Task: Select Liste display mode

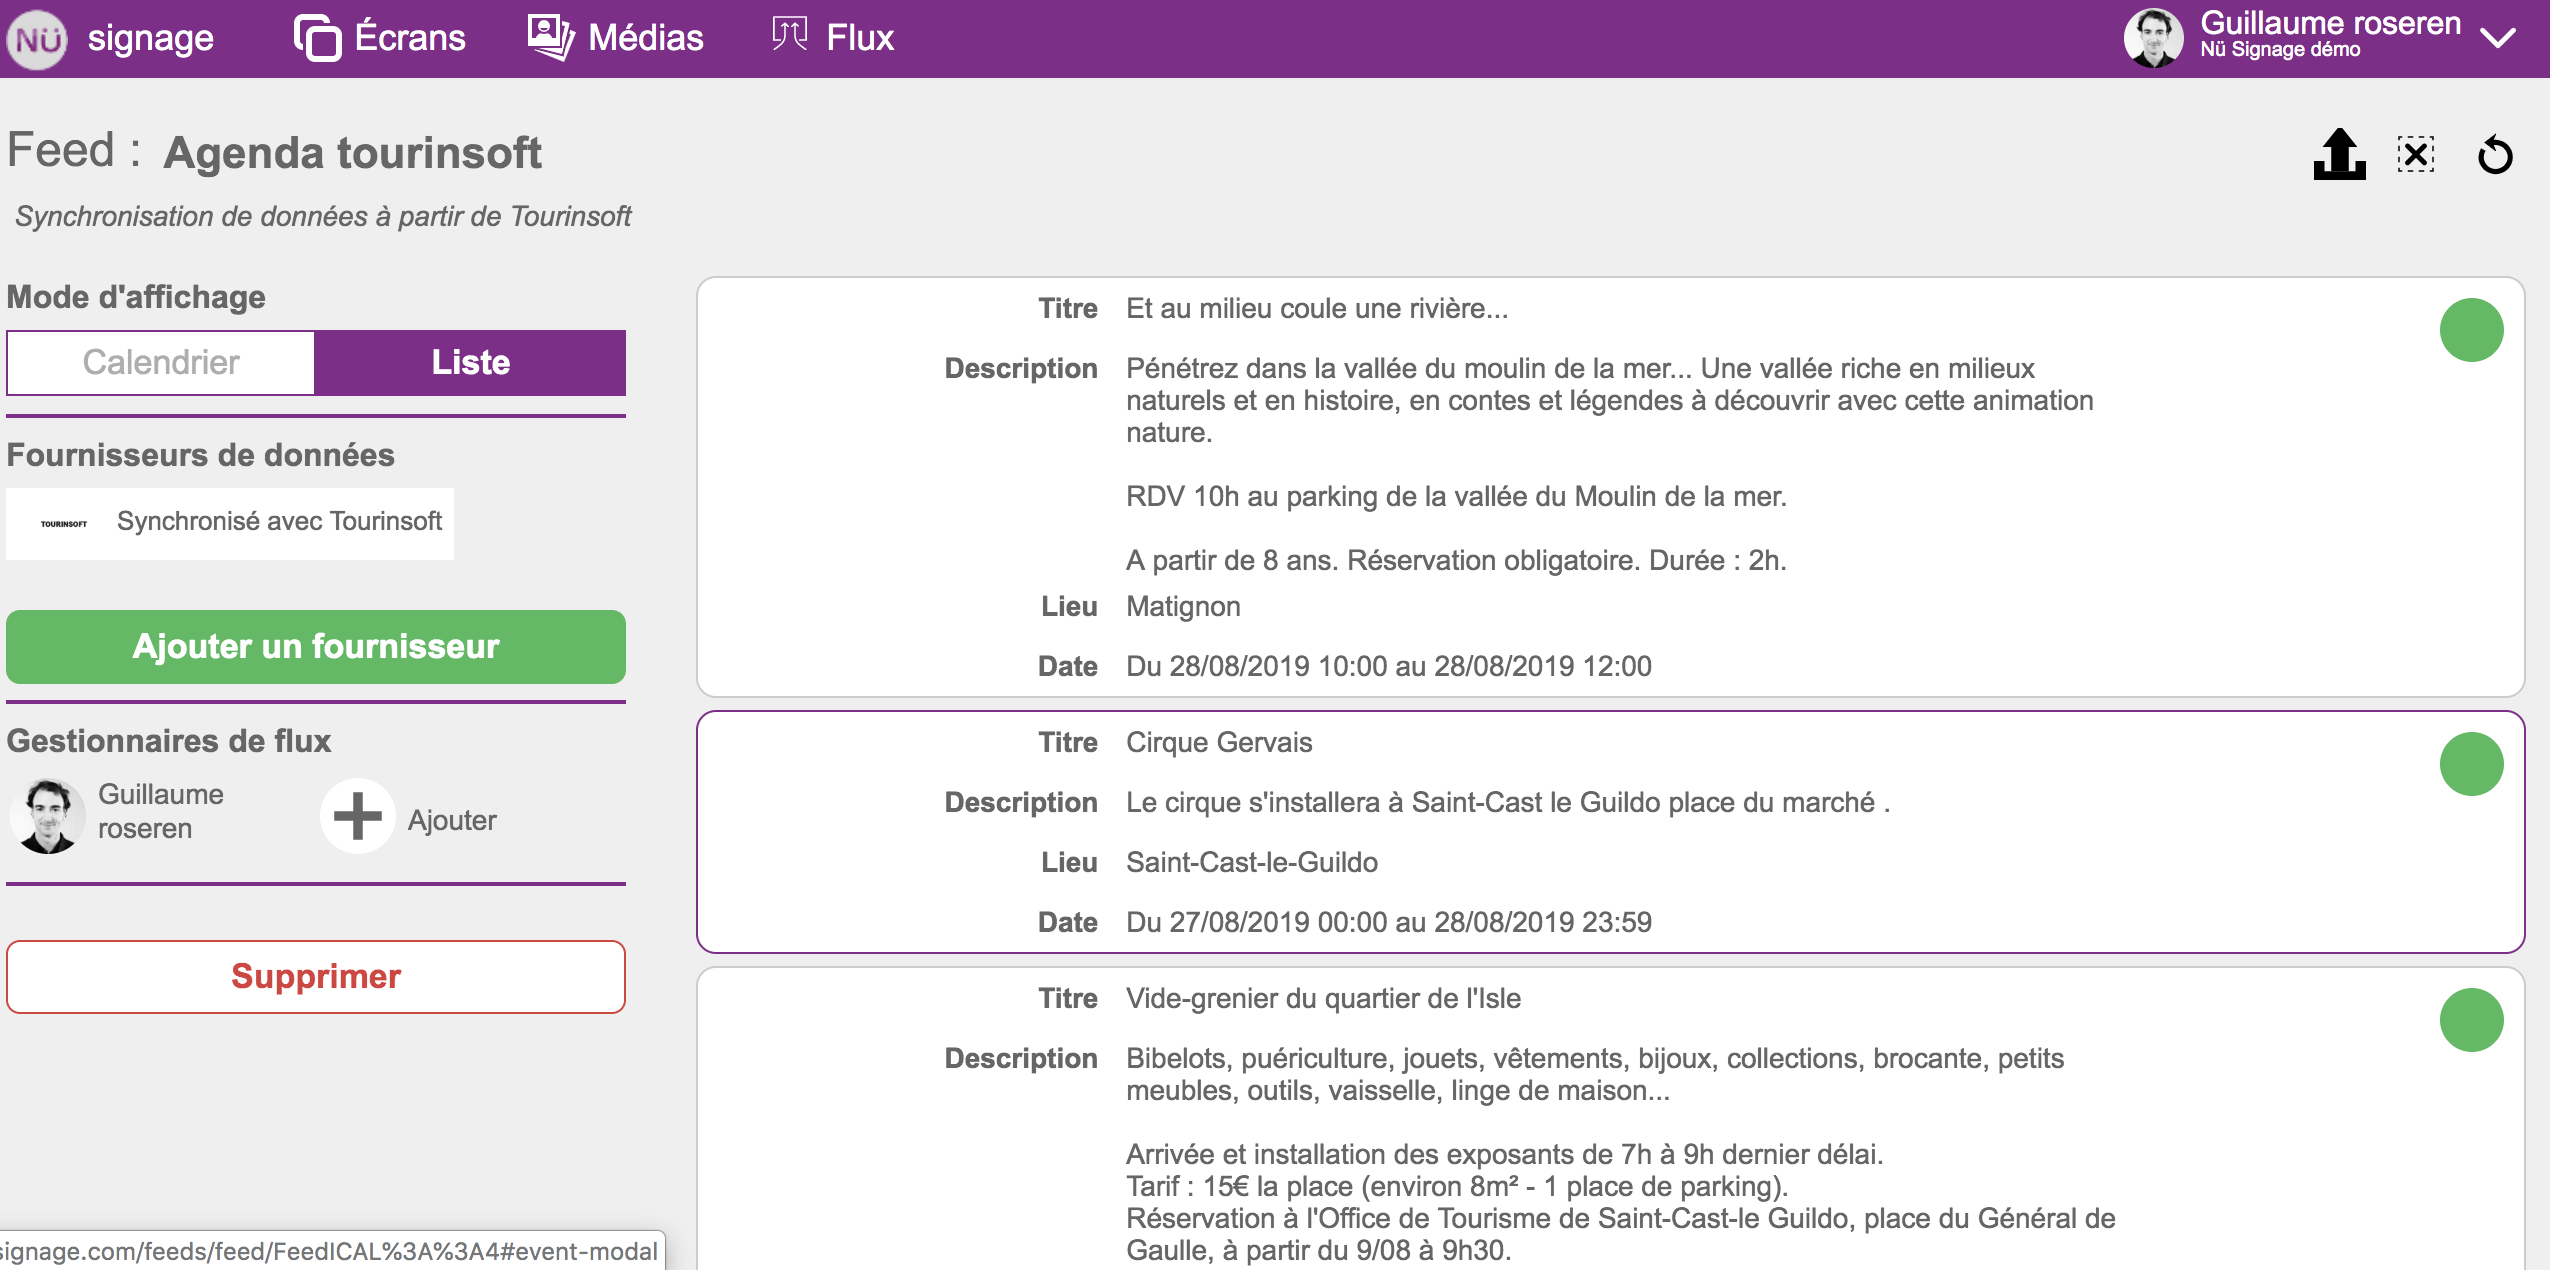Action: click(x=470, y=362)
